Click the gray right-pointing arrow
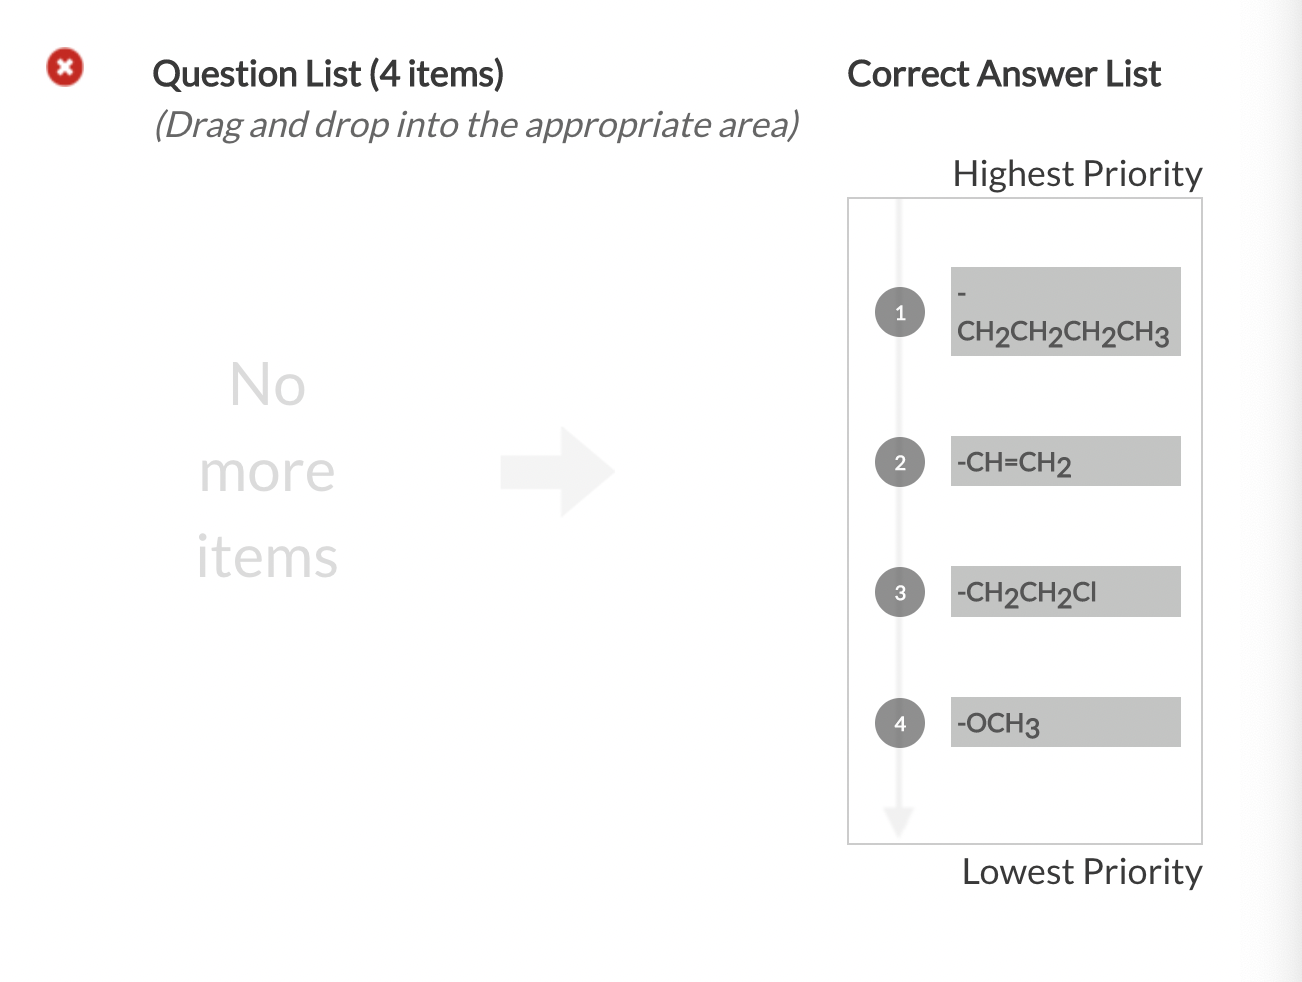 click(557, 472)
